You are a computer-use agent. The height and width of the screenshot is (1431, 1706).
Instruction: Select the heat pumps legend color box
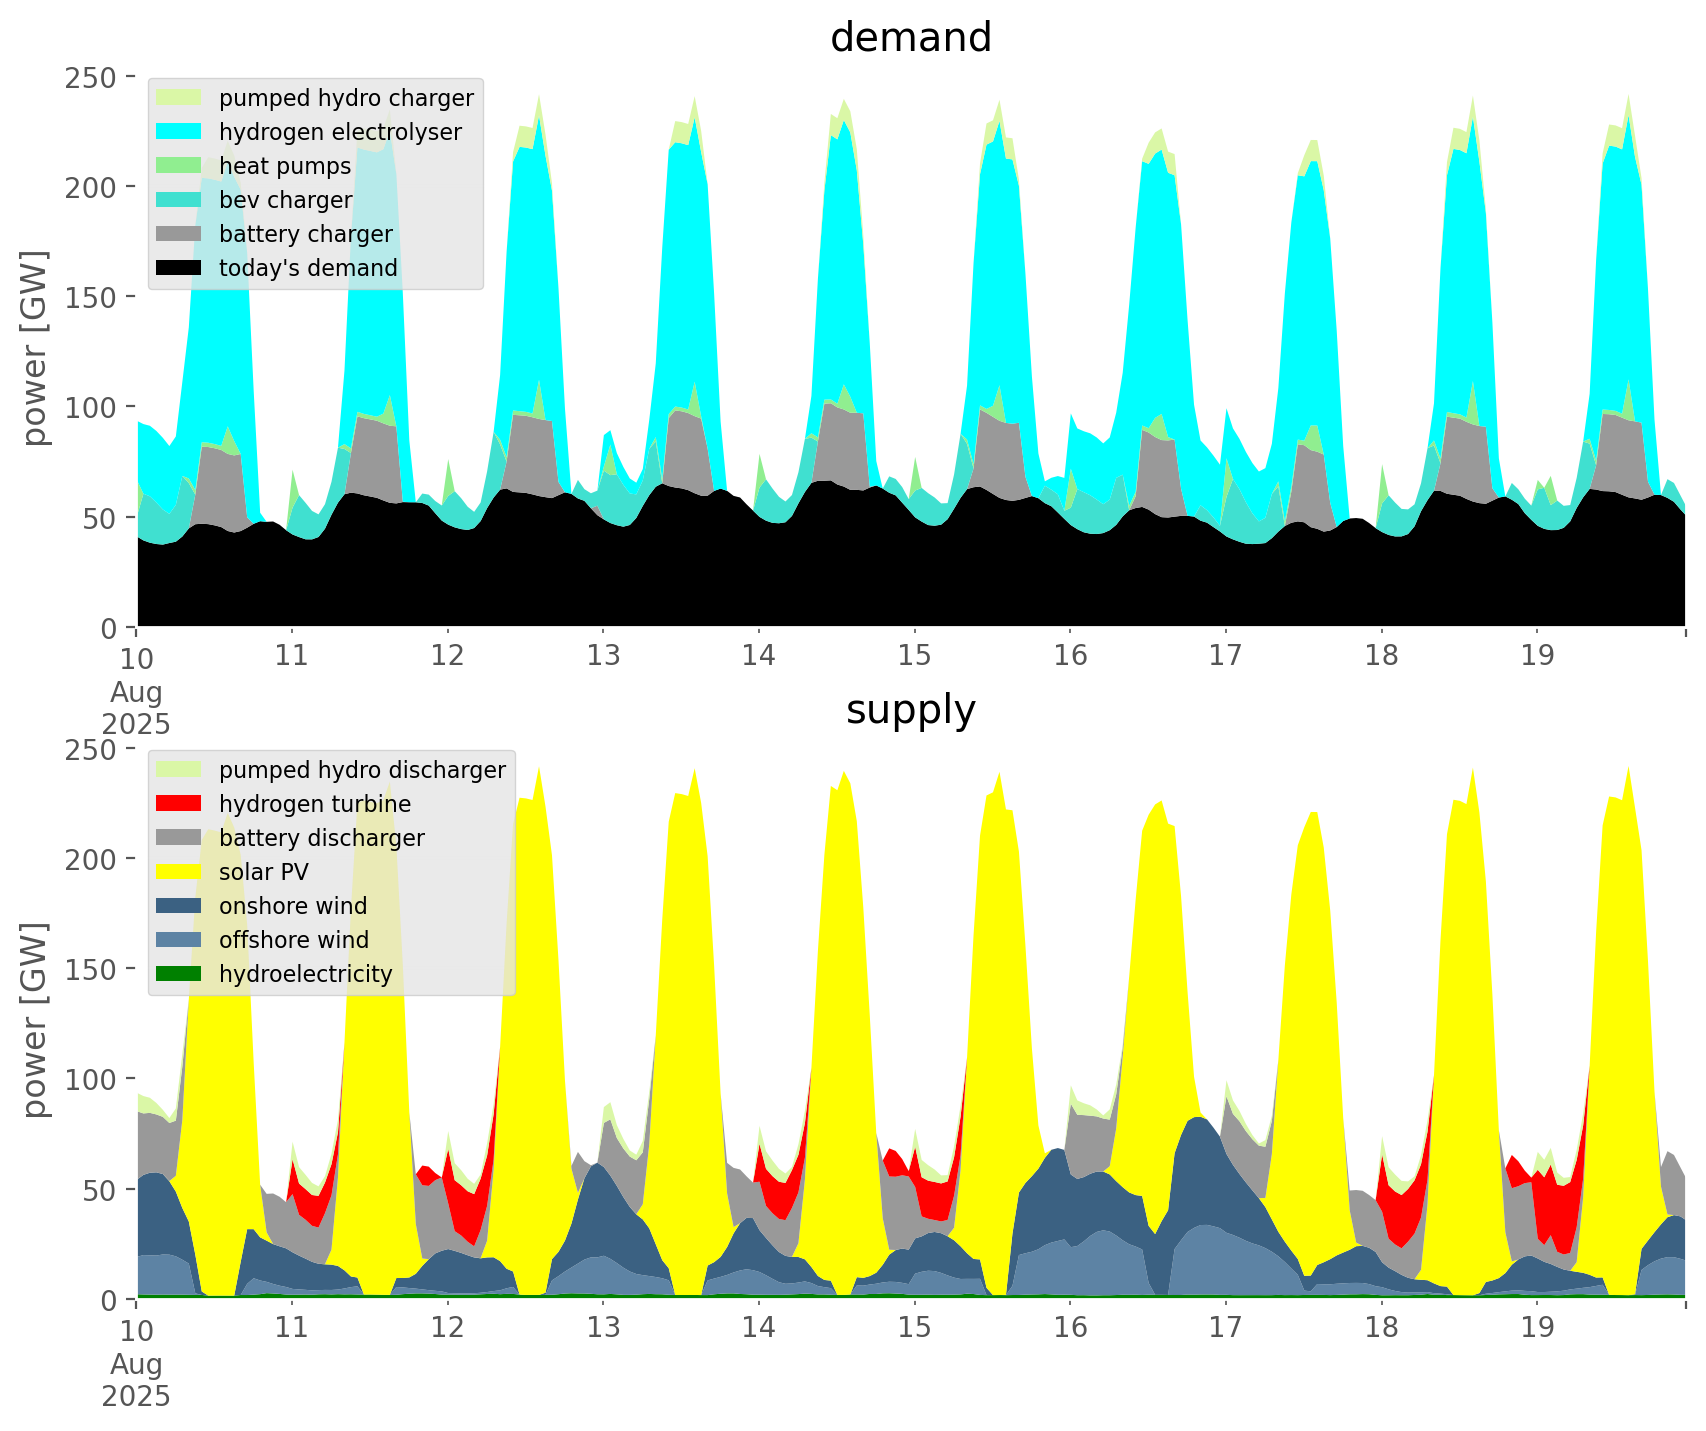pyautogui.click(x=180, y=166)
